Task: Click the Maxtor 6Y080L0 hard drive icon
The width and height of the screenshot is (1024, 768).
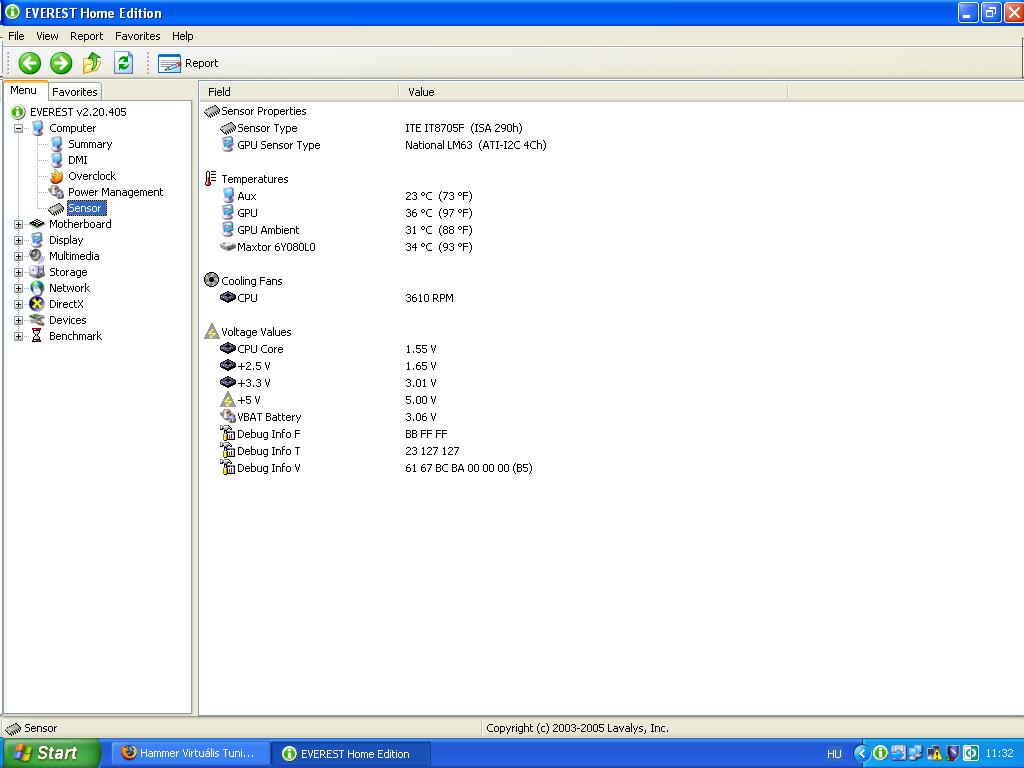Action: [228, 247]
